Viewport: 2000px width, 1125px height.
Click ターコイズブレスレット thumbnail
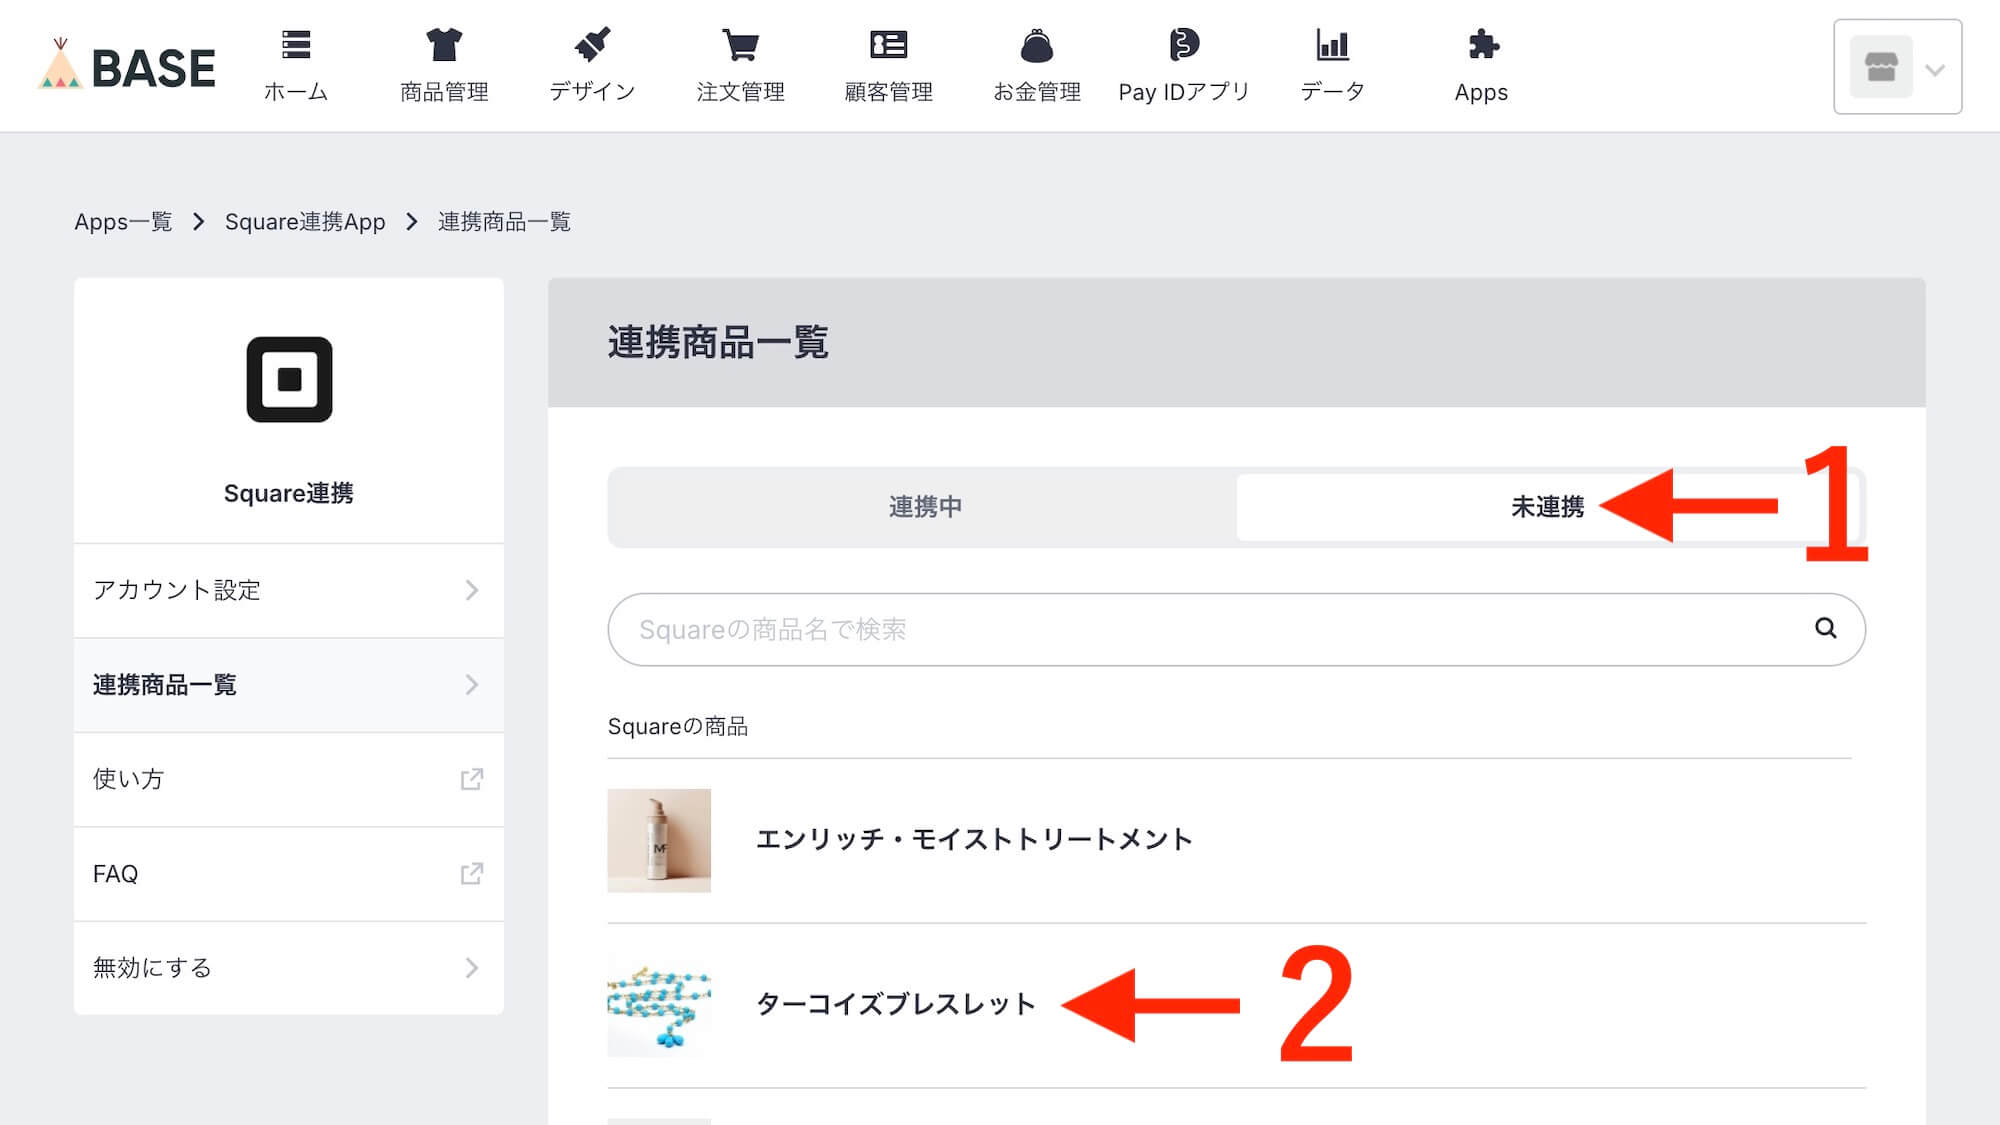(x=659, y=1005)
